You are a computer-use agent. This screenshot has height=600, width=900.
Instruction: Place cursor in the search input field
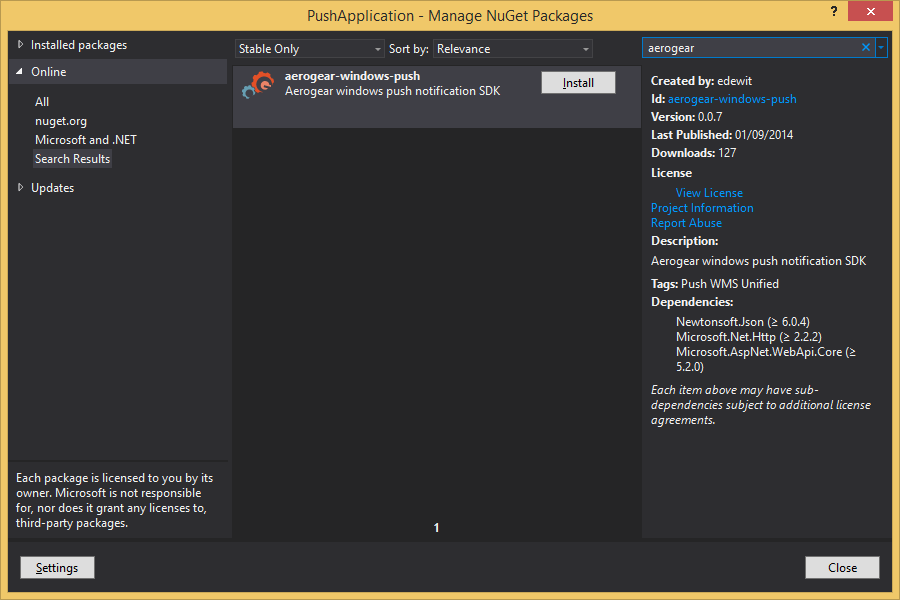click(x=750, y=47)
